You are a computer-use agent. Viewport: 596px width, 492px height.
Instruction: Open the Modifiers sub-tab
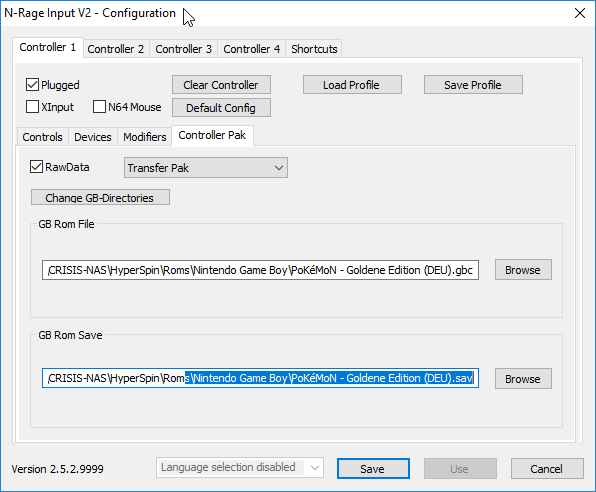(x=145, y=137)
